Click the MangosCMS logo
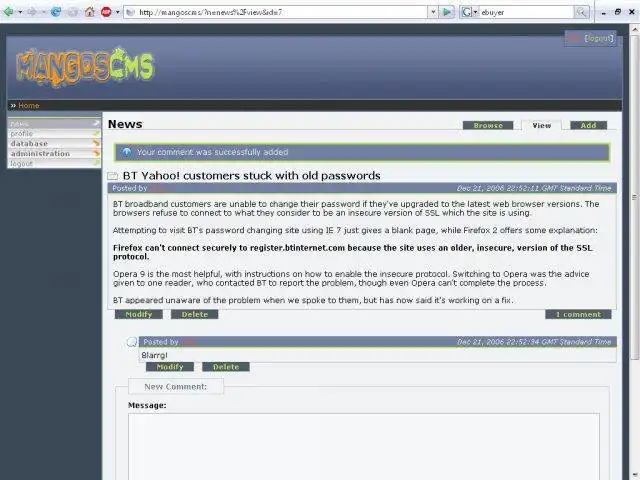The image size is (640, 480). [85, 66]
